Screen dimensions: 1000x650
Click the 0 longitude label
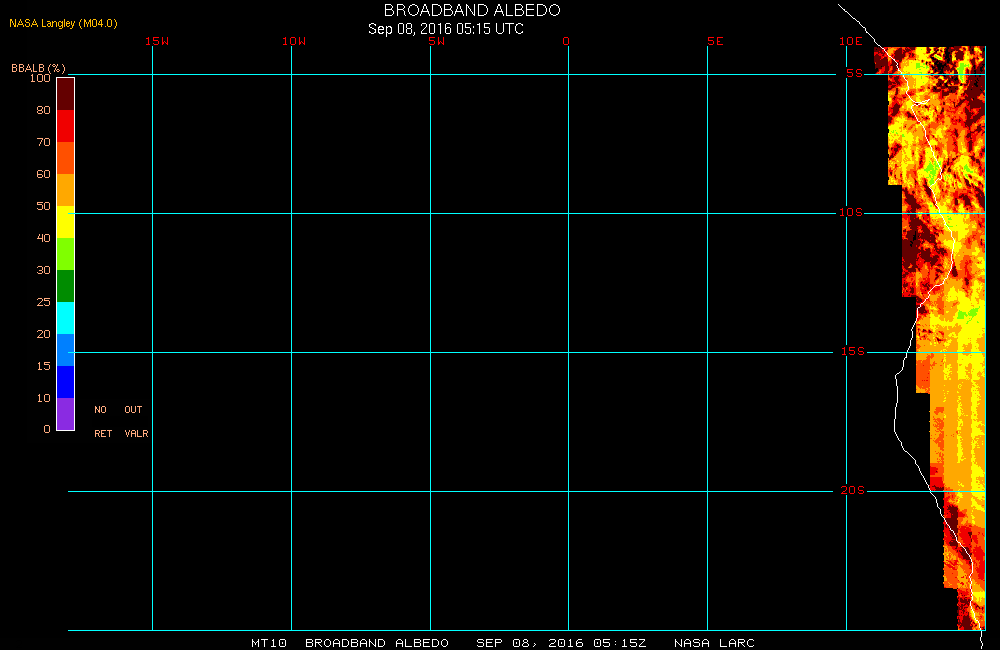coord(566,41)
